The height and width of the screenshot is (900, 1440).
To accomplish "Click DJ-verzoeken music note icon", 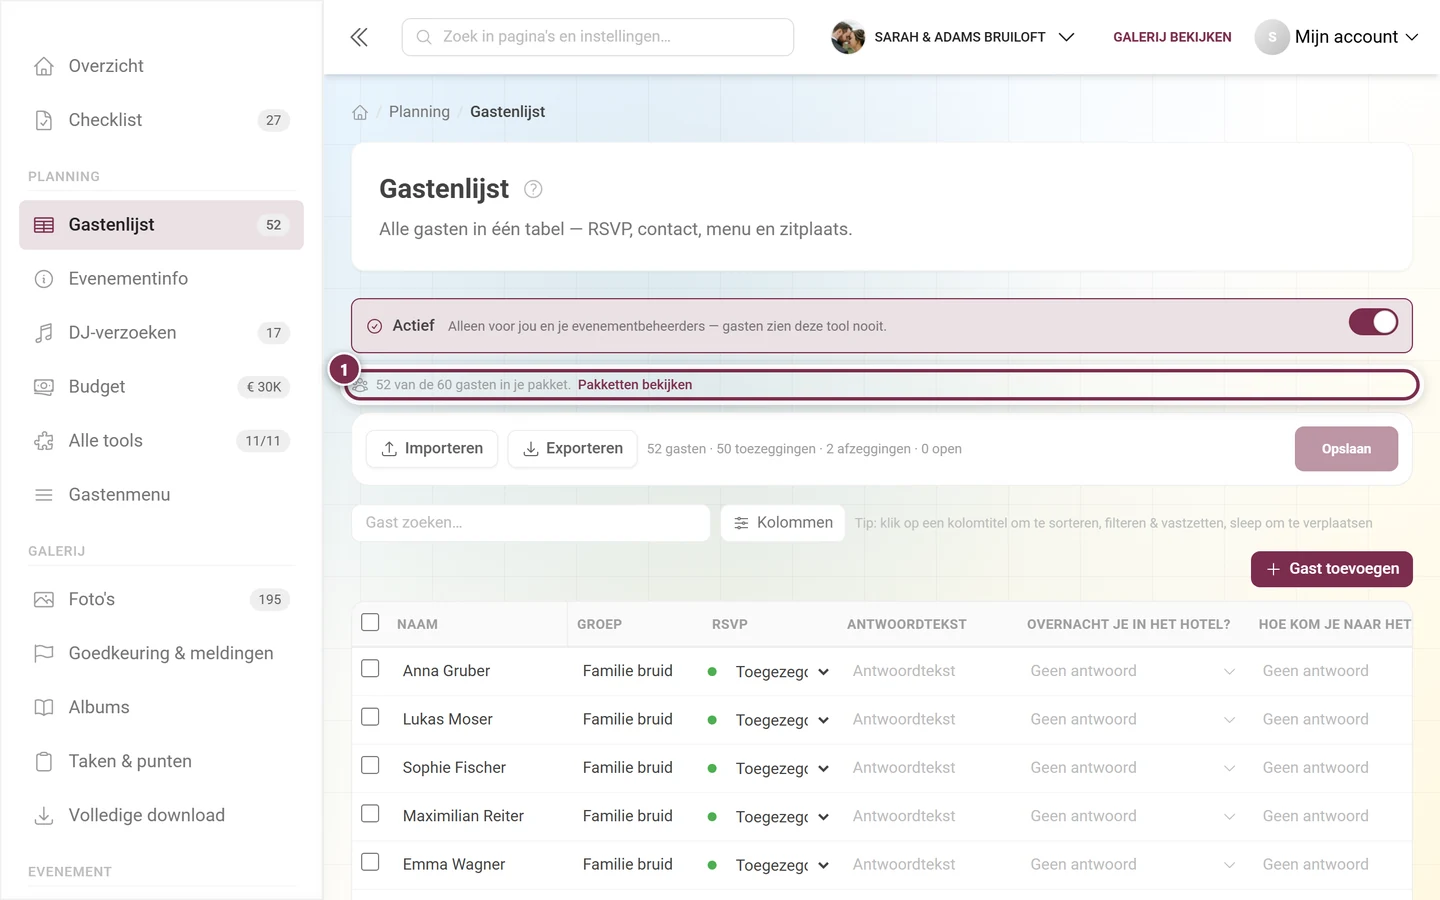I will click(44, 333).
